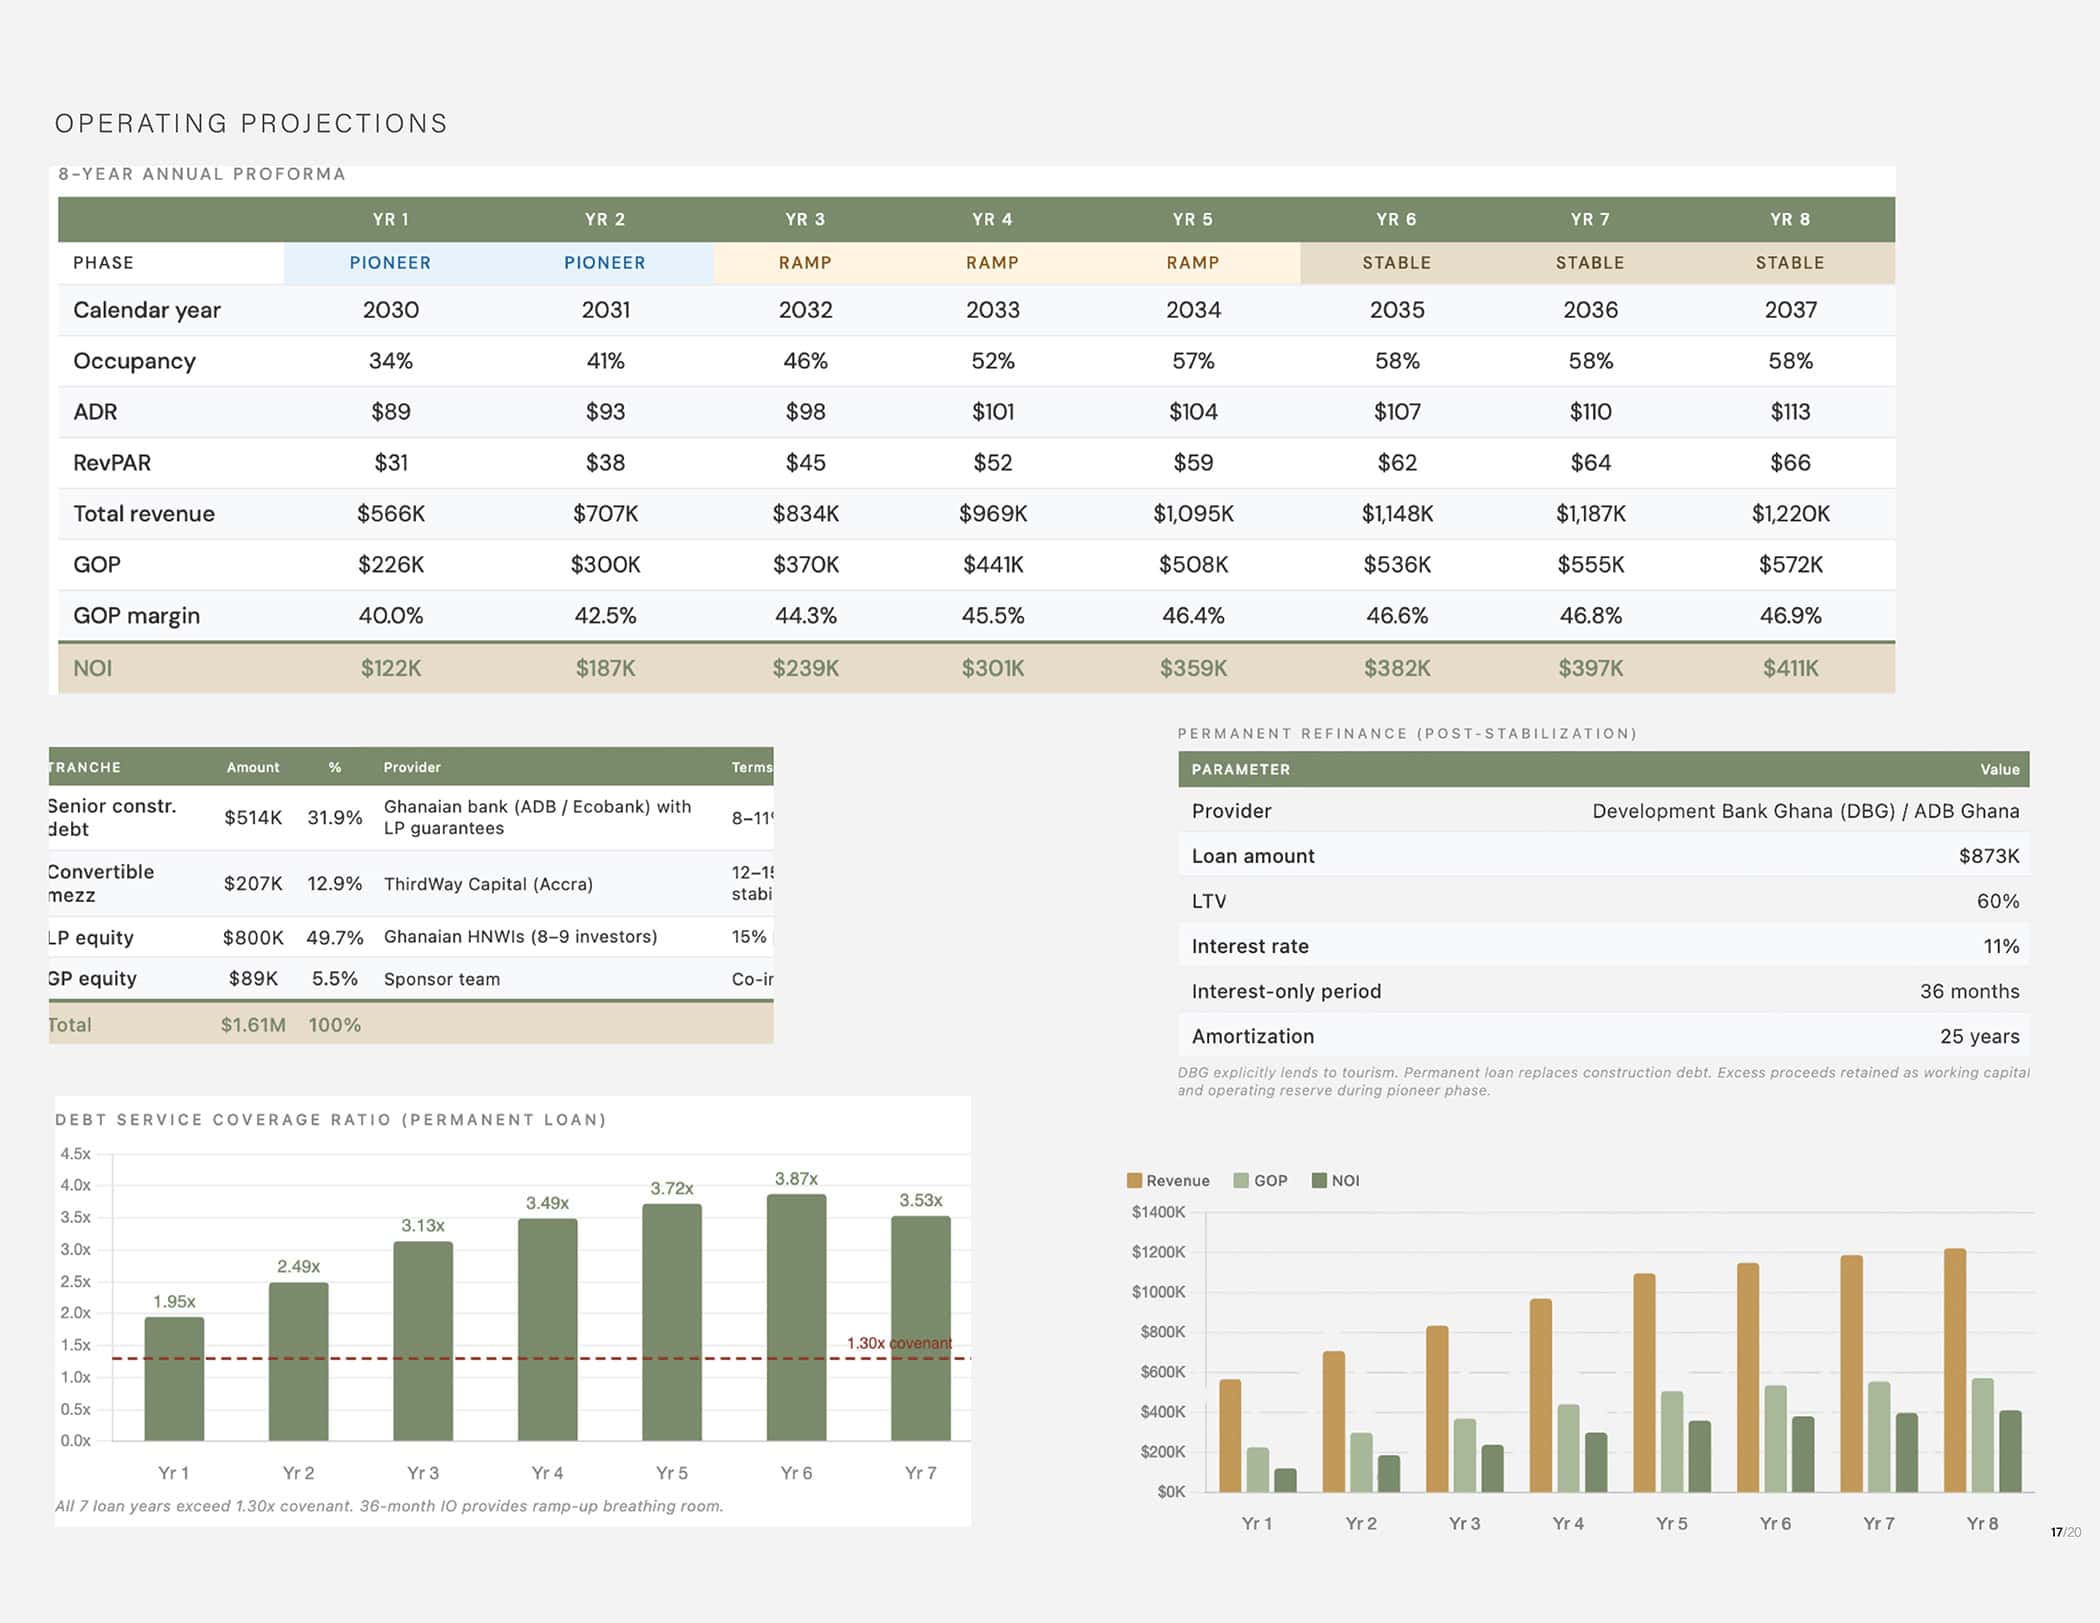
Task: Click RevPAR value $66
Action: (x=1790, y=463)
